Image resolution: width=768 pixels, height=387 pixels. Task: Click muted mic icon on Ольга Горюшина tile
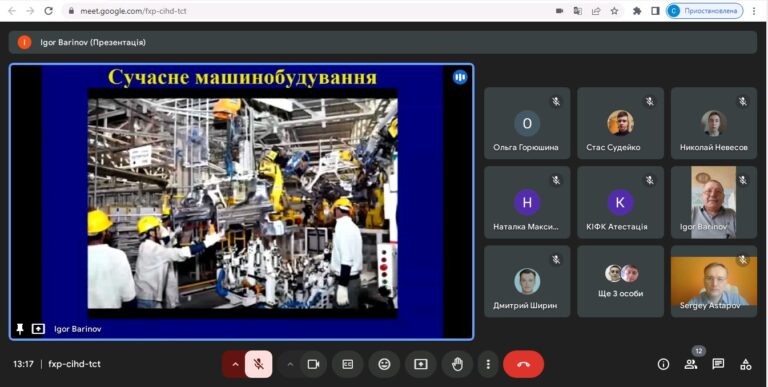point(556,101)
